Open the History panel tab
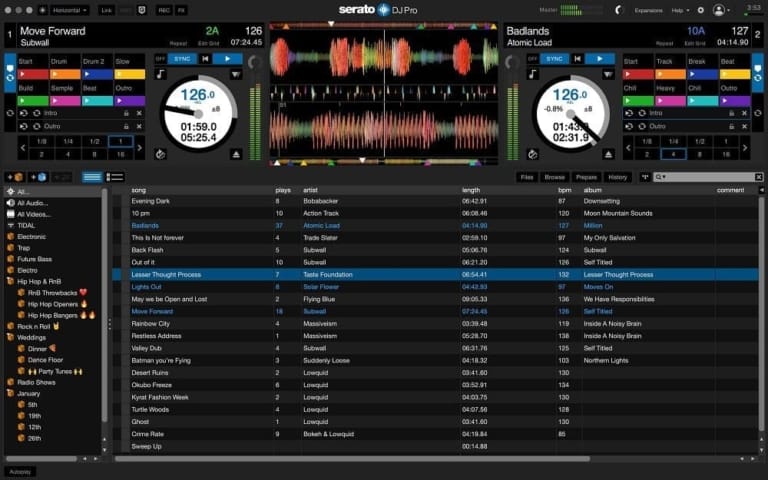 (x=617, y=177)
